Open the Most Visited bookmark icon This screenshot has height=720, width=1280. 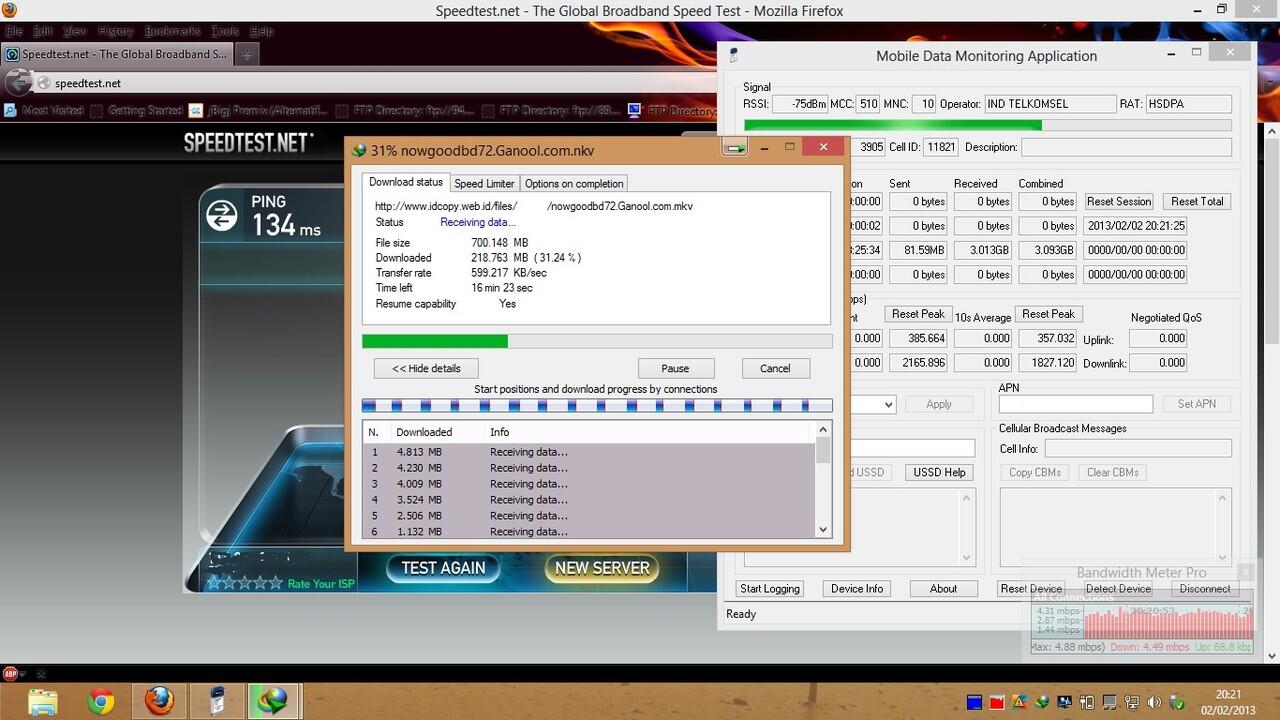11,110
